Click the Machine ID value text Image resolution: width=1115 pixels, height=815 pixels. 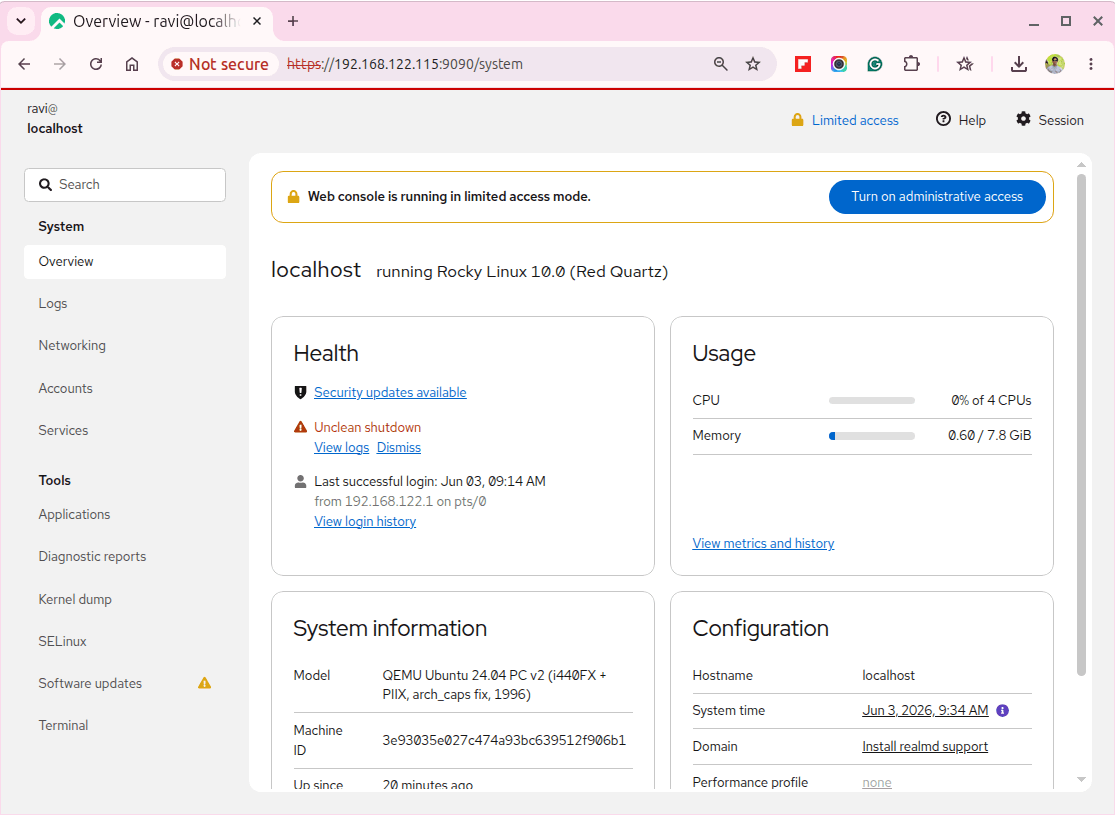pos(504,740)
